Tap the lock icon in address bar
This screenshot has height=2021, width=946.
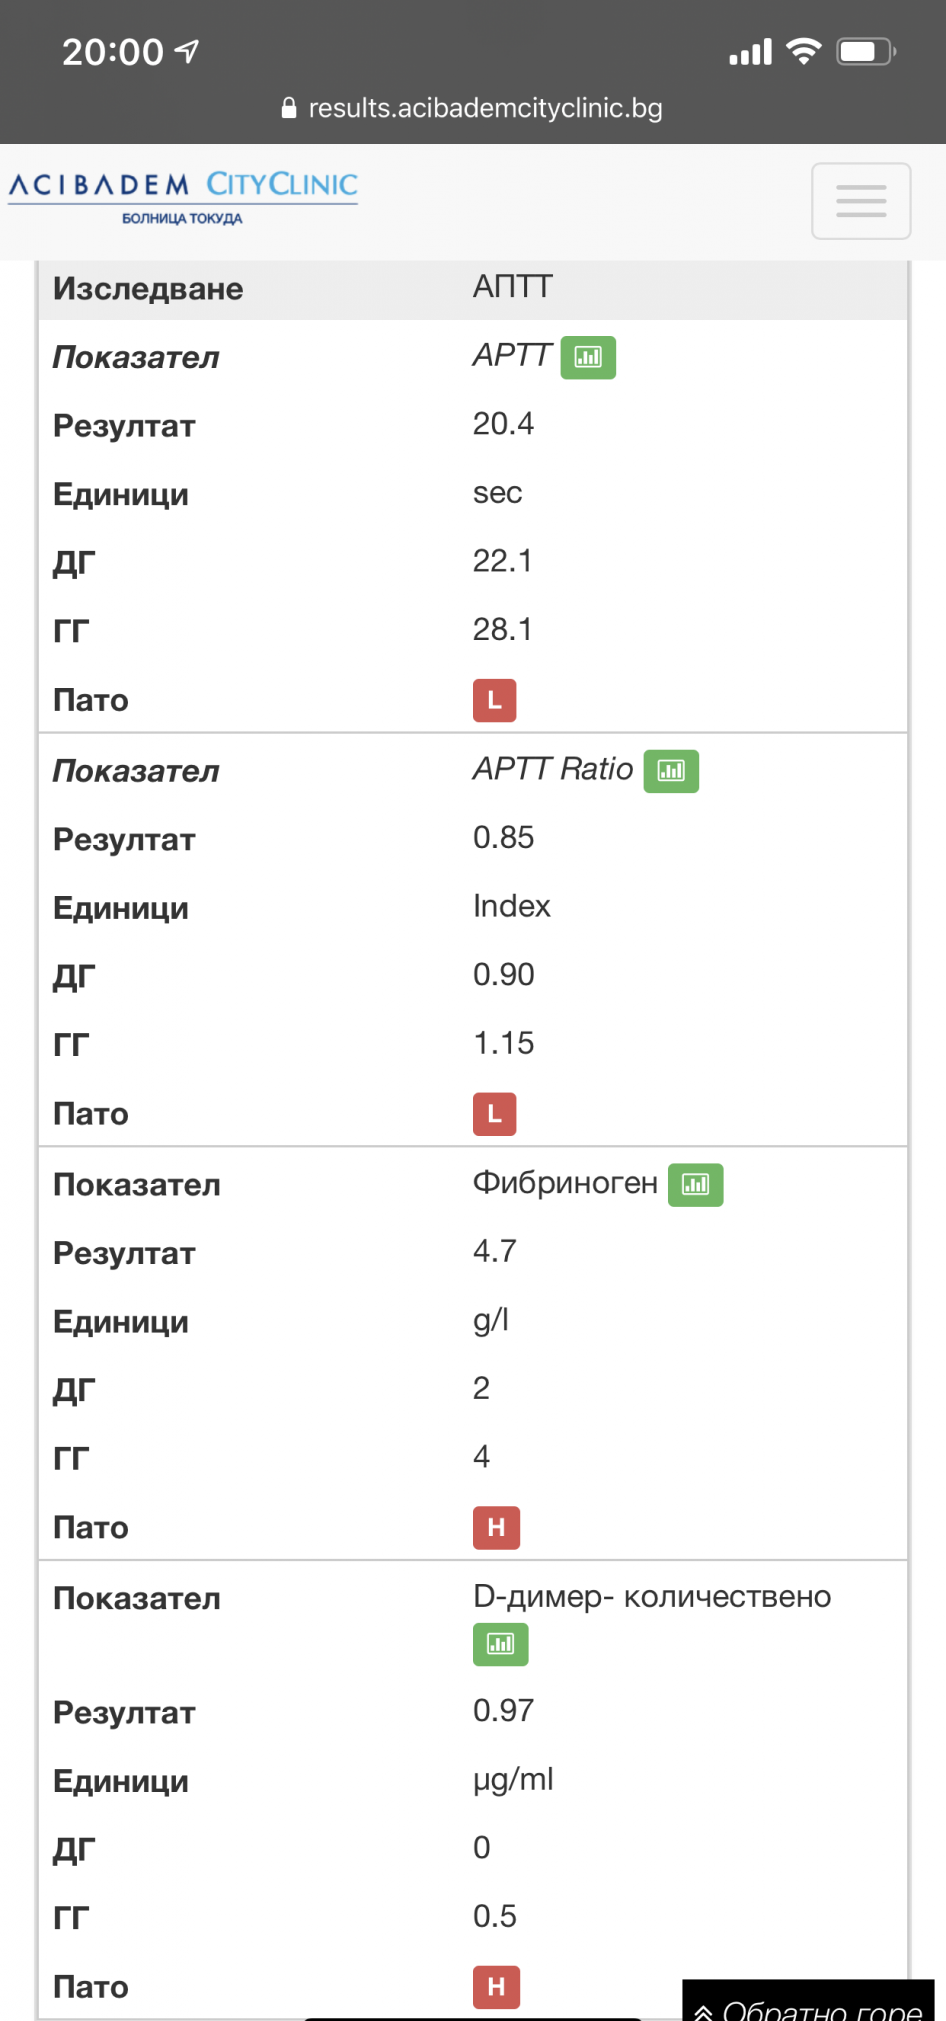(x=289, y=108)
